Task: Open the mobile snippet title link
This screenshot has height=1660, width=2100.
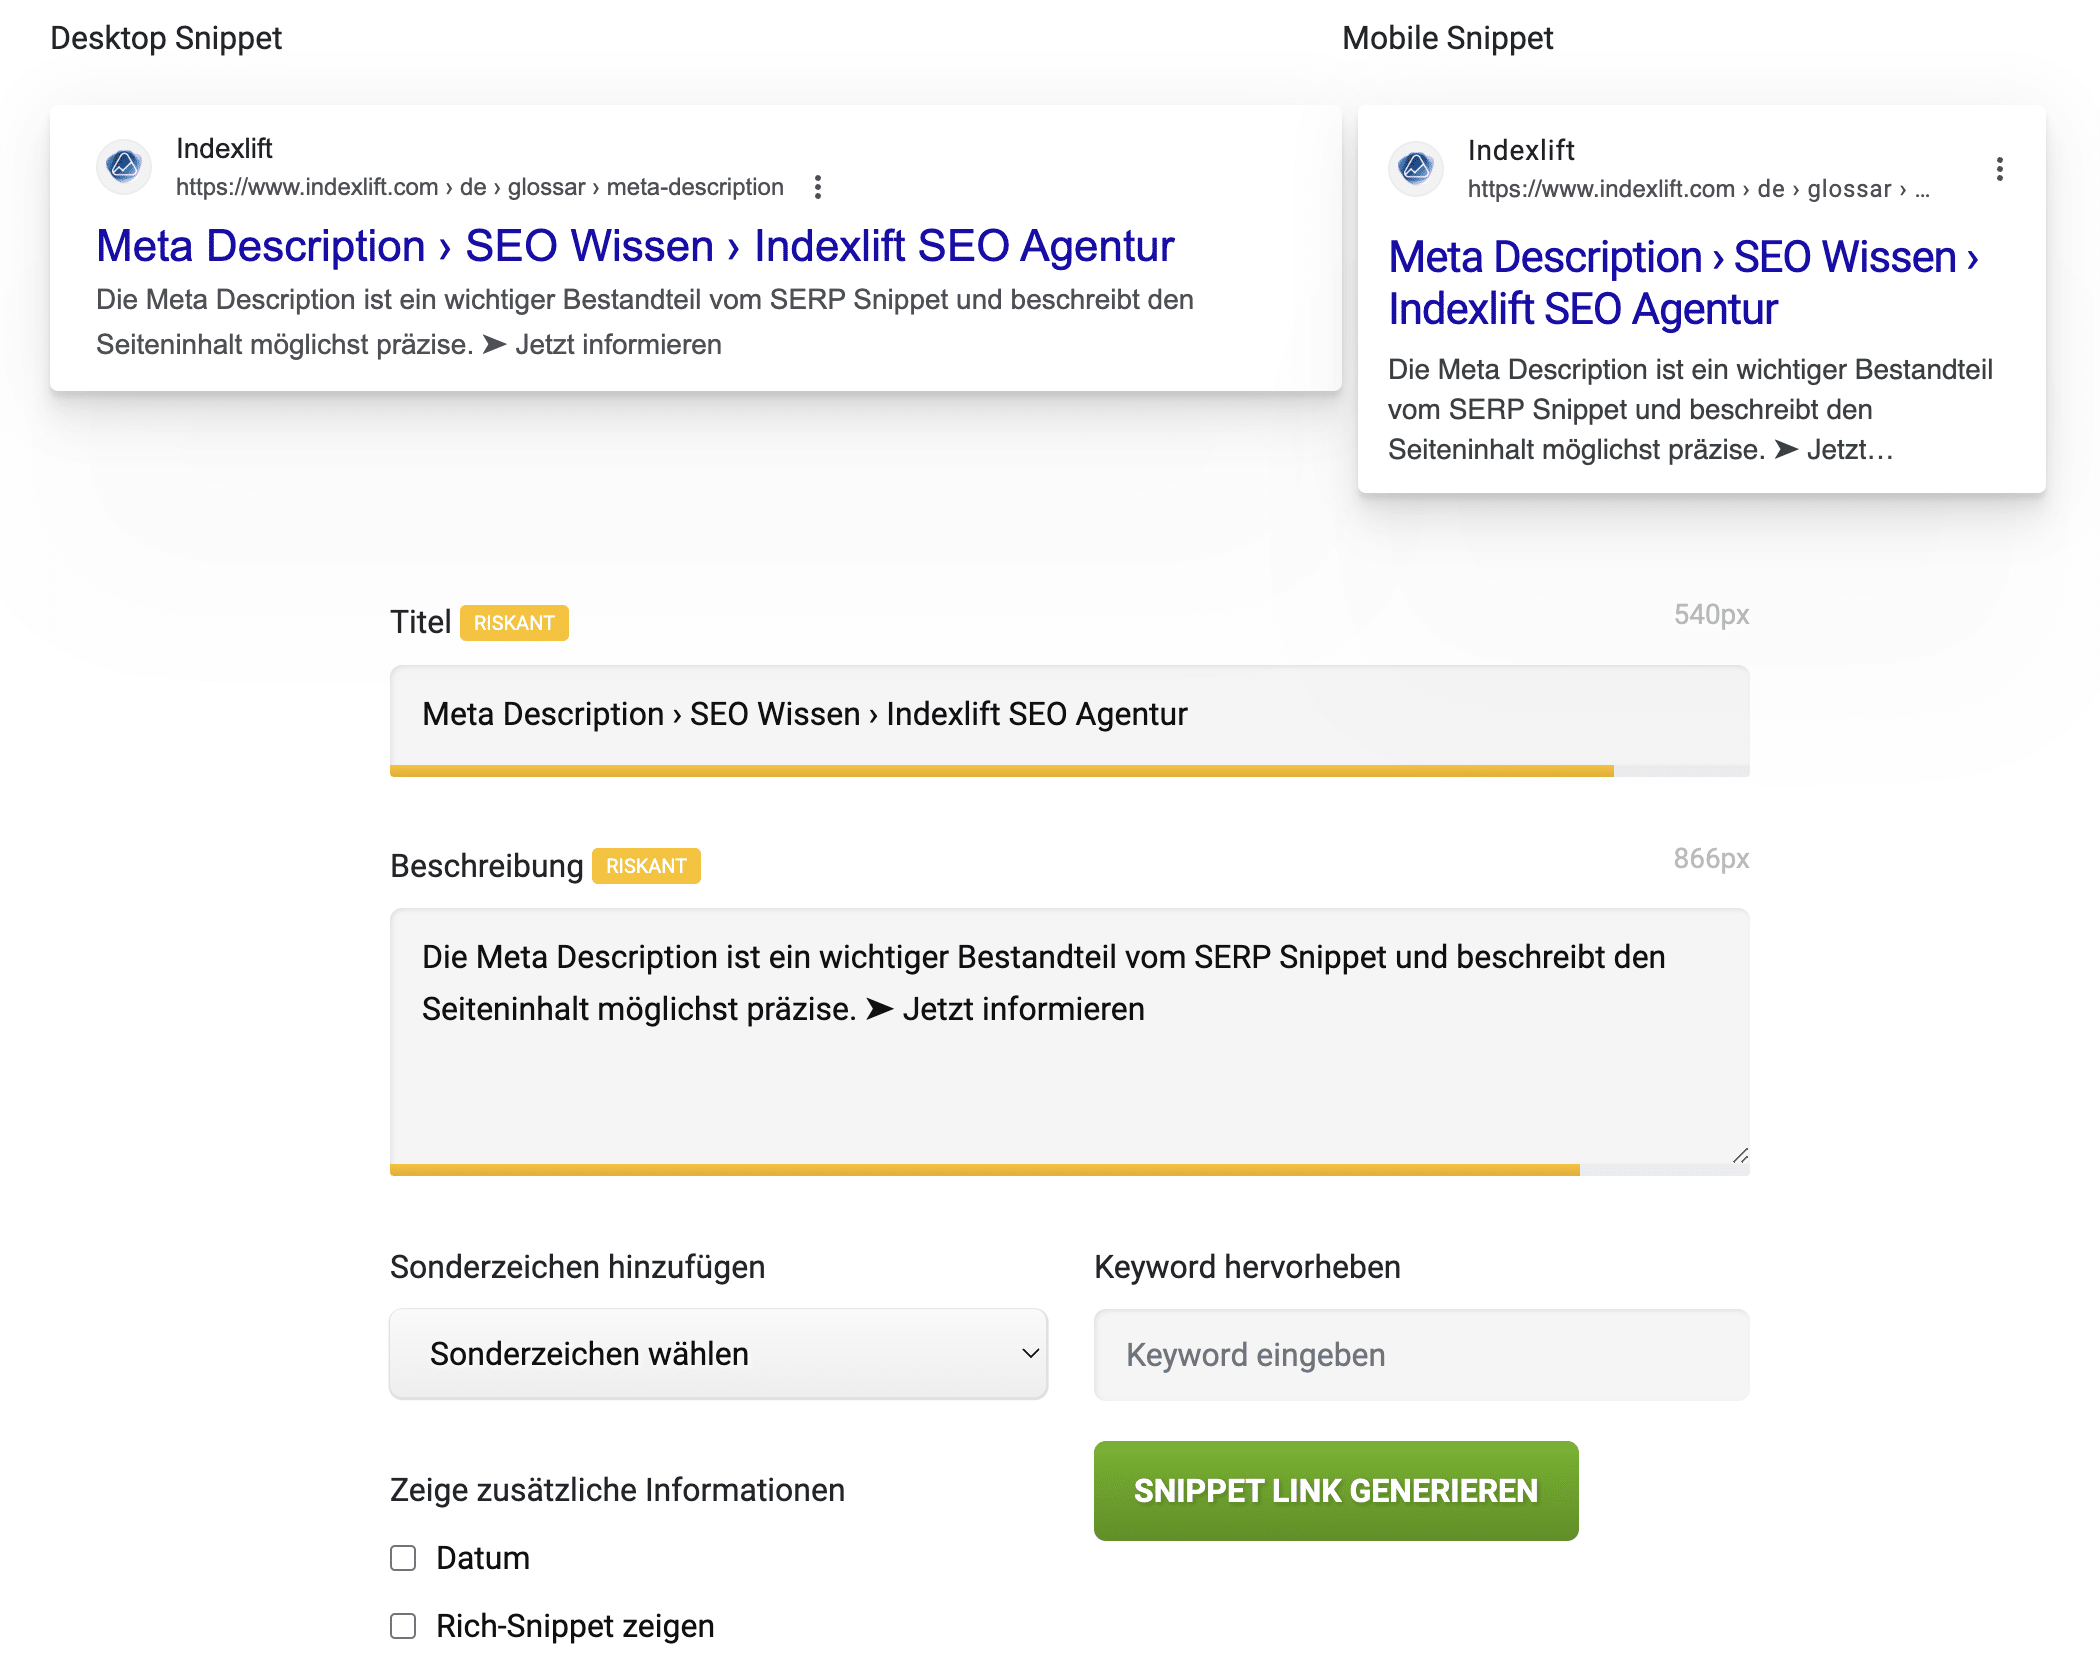Action: (1684, 283)
